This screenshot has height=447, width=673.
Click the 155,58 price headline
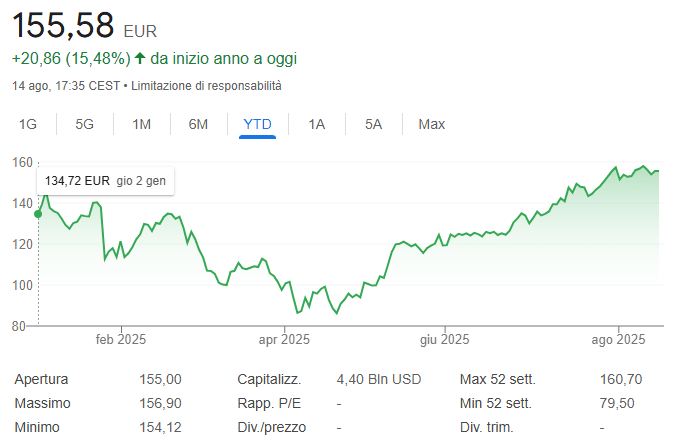60,26
